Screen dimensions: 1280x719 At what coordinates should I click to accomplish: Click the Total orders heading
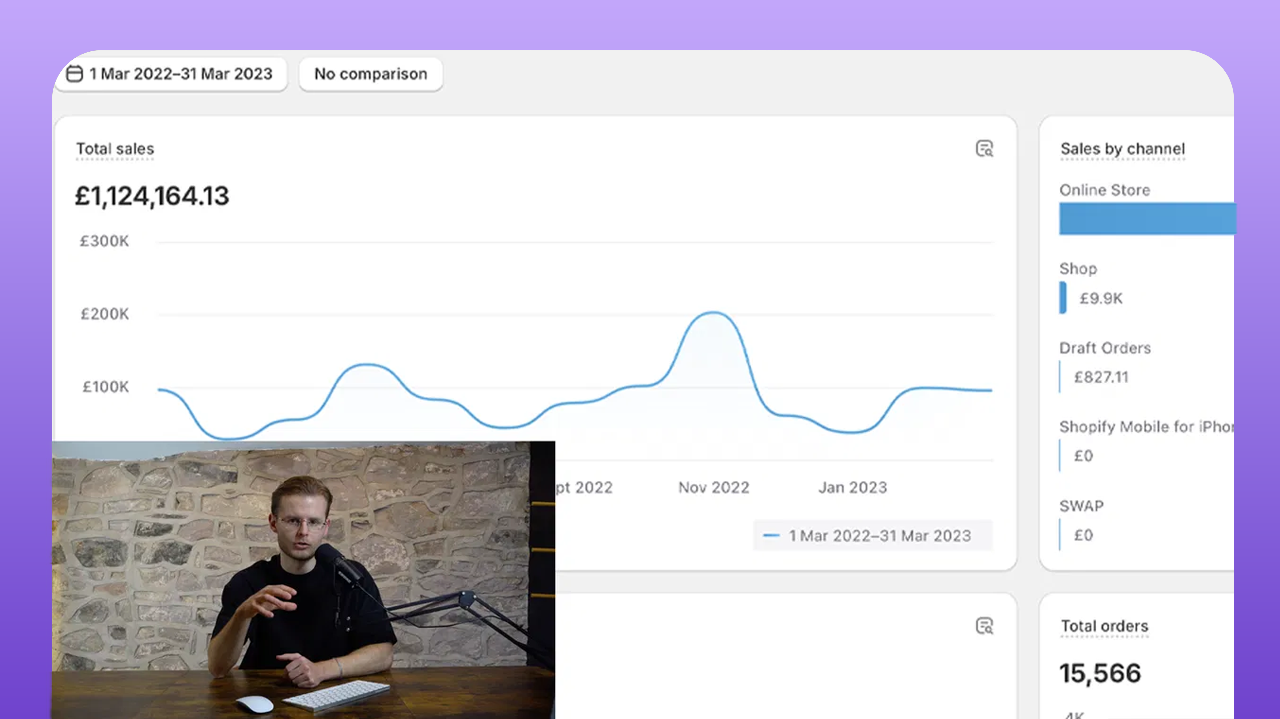pyautogui.click(x=1104, y=626)
